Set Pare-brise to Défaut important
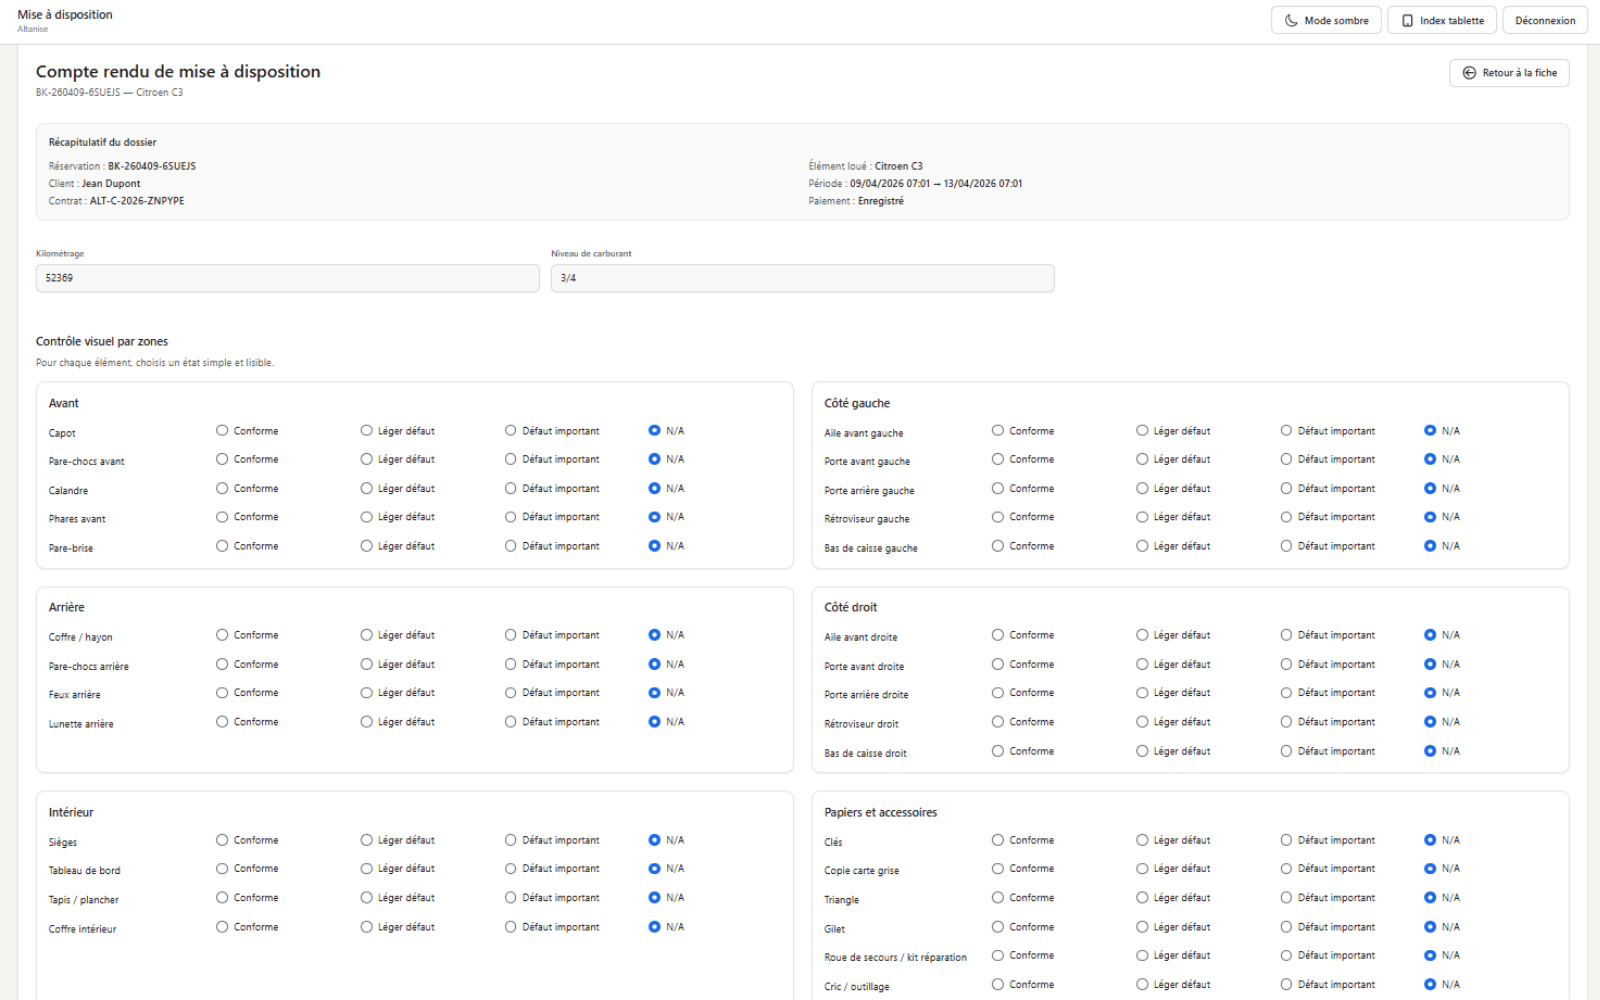Viewport: 1600px width, 1000px height. click(x=511, y=546)
